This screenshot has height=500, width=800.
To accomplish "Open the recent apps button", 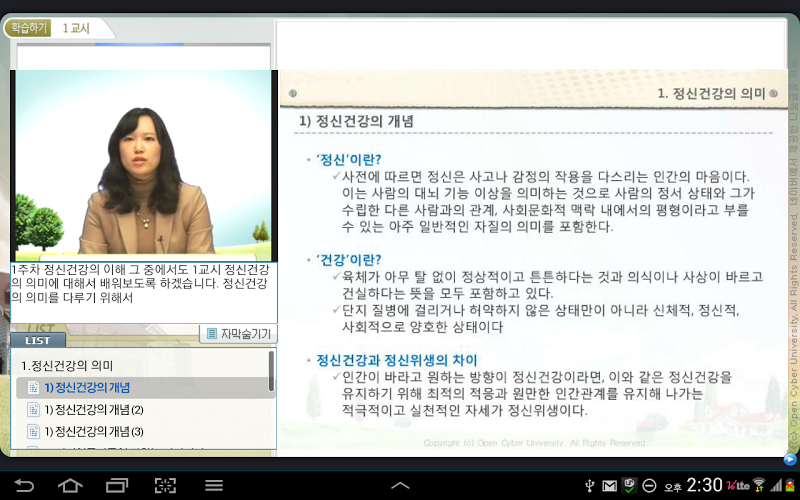I will click(x=117, y=485).
